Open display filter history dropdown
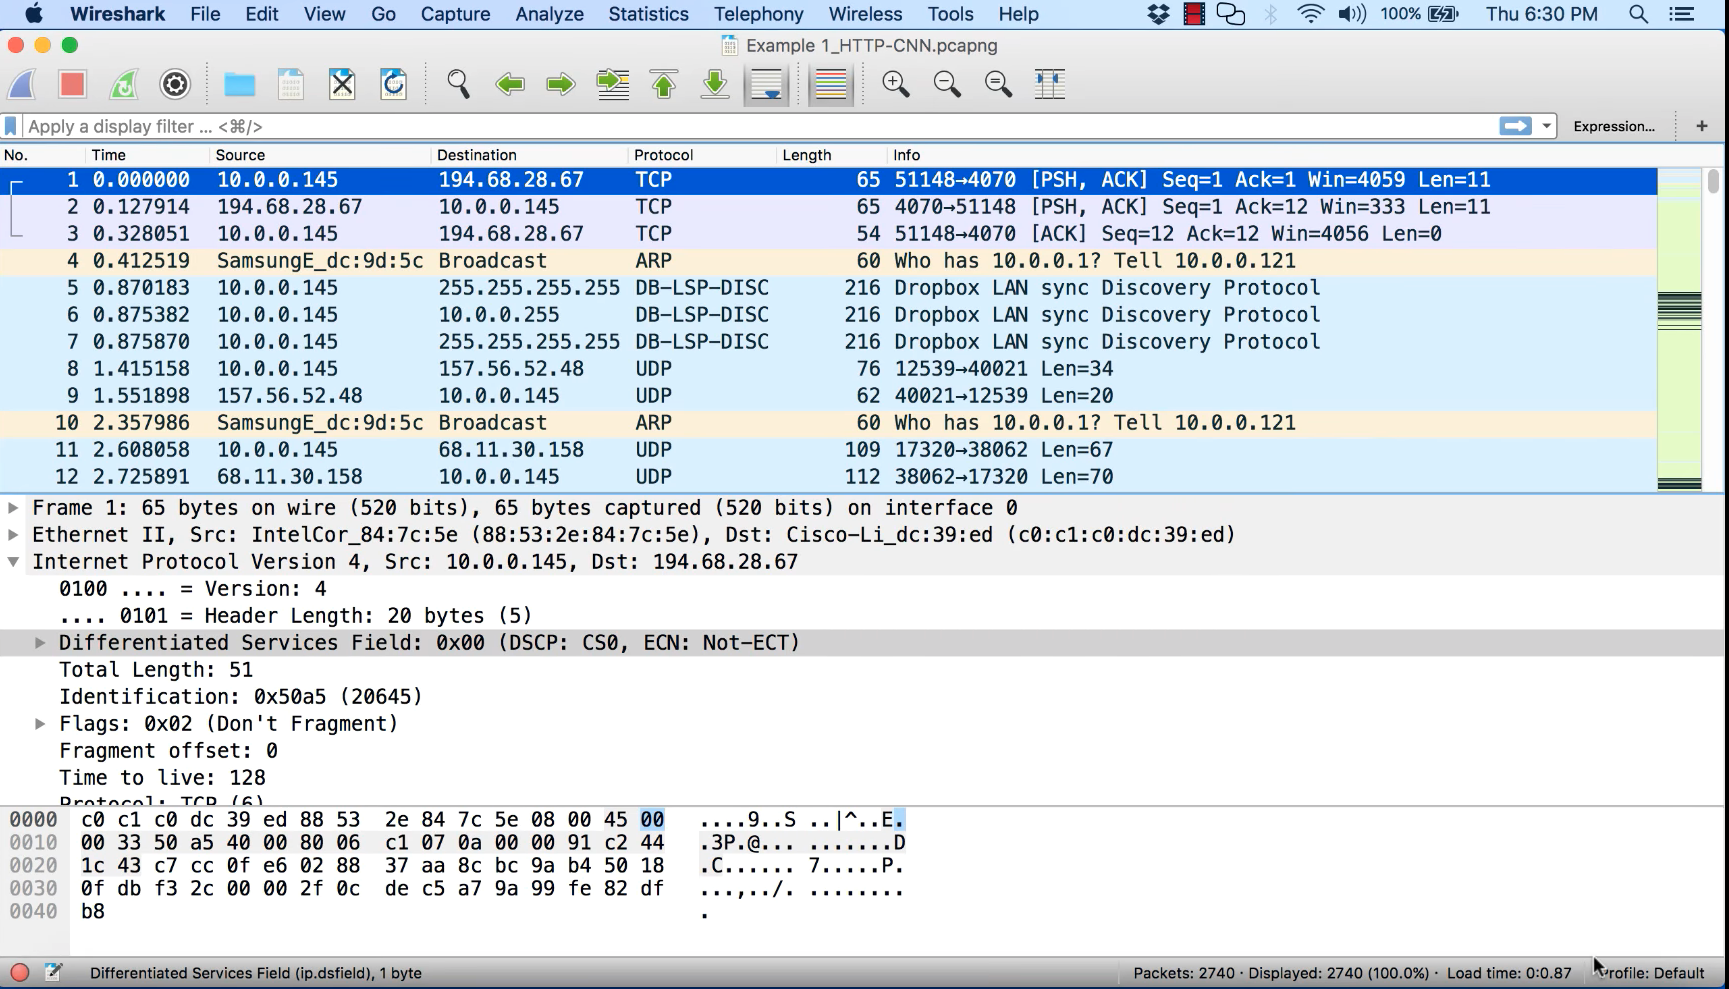The width and height of the screenshot is (1729, 989). (x=1547, y=126)
